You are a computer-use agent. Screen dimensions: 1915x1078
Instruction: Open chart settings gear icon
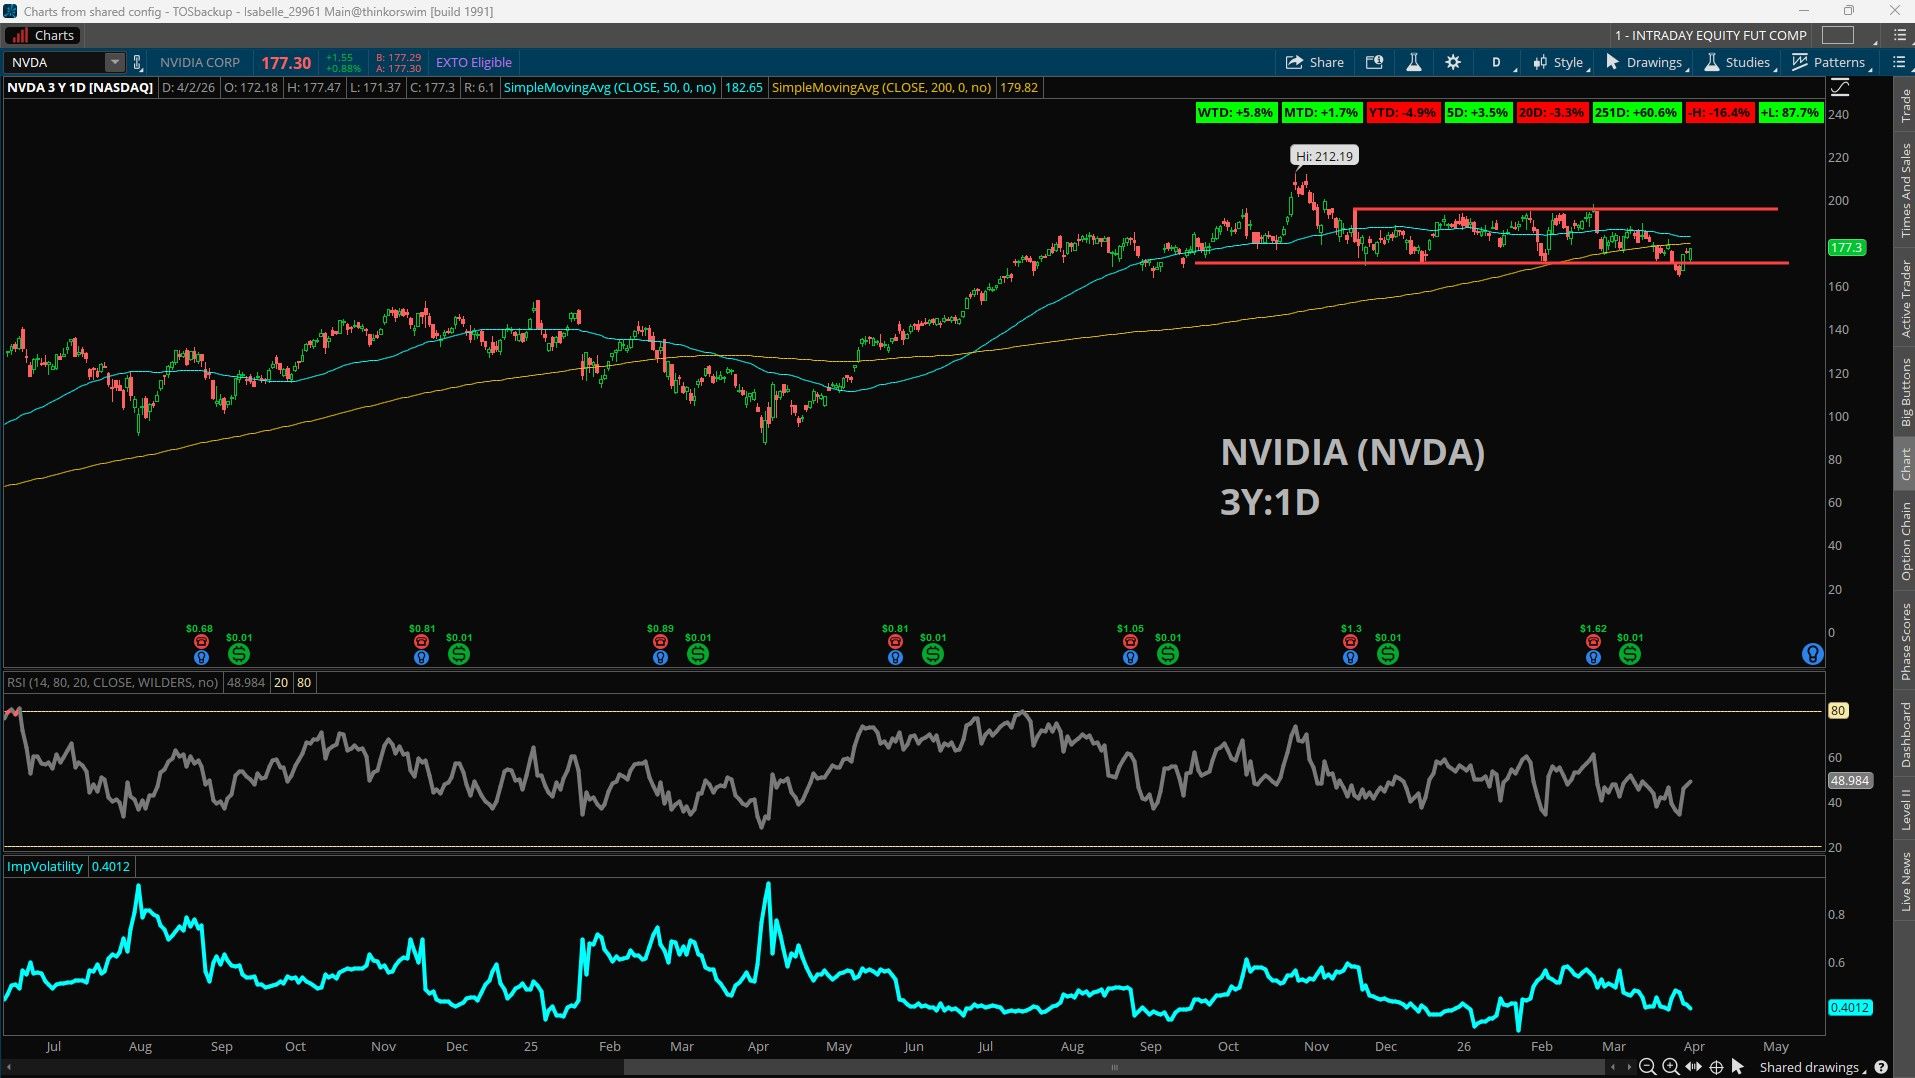coord(1453,62)
